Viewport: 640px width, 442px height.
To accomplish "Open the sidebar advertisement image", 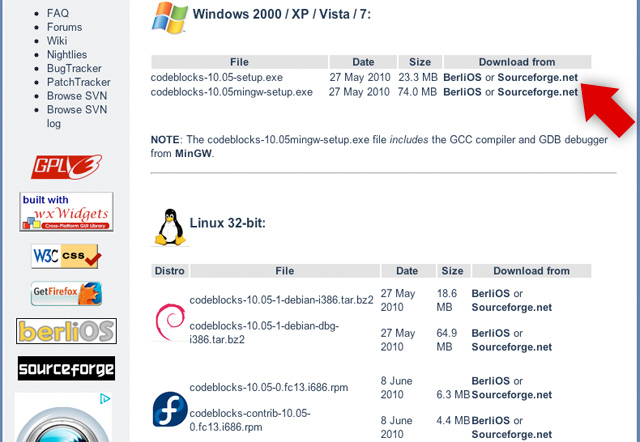I will (63, 418).
